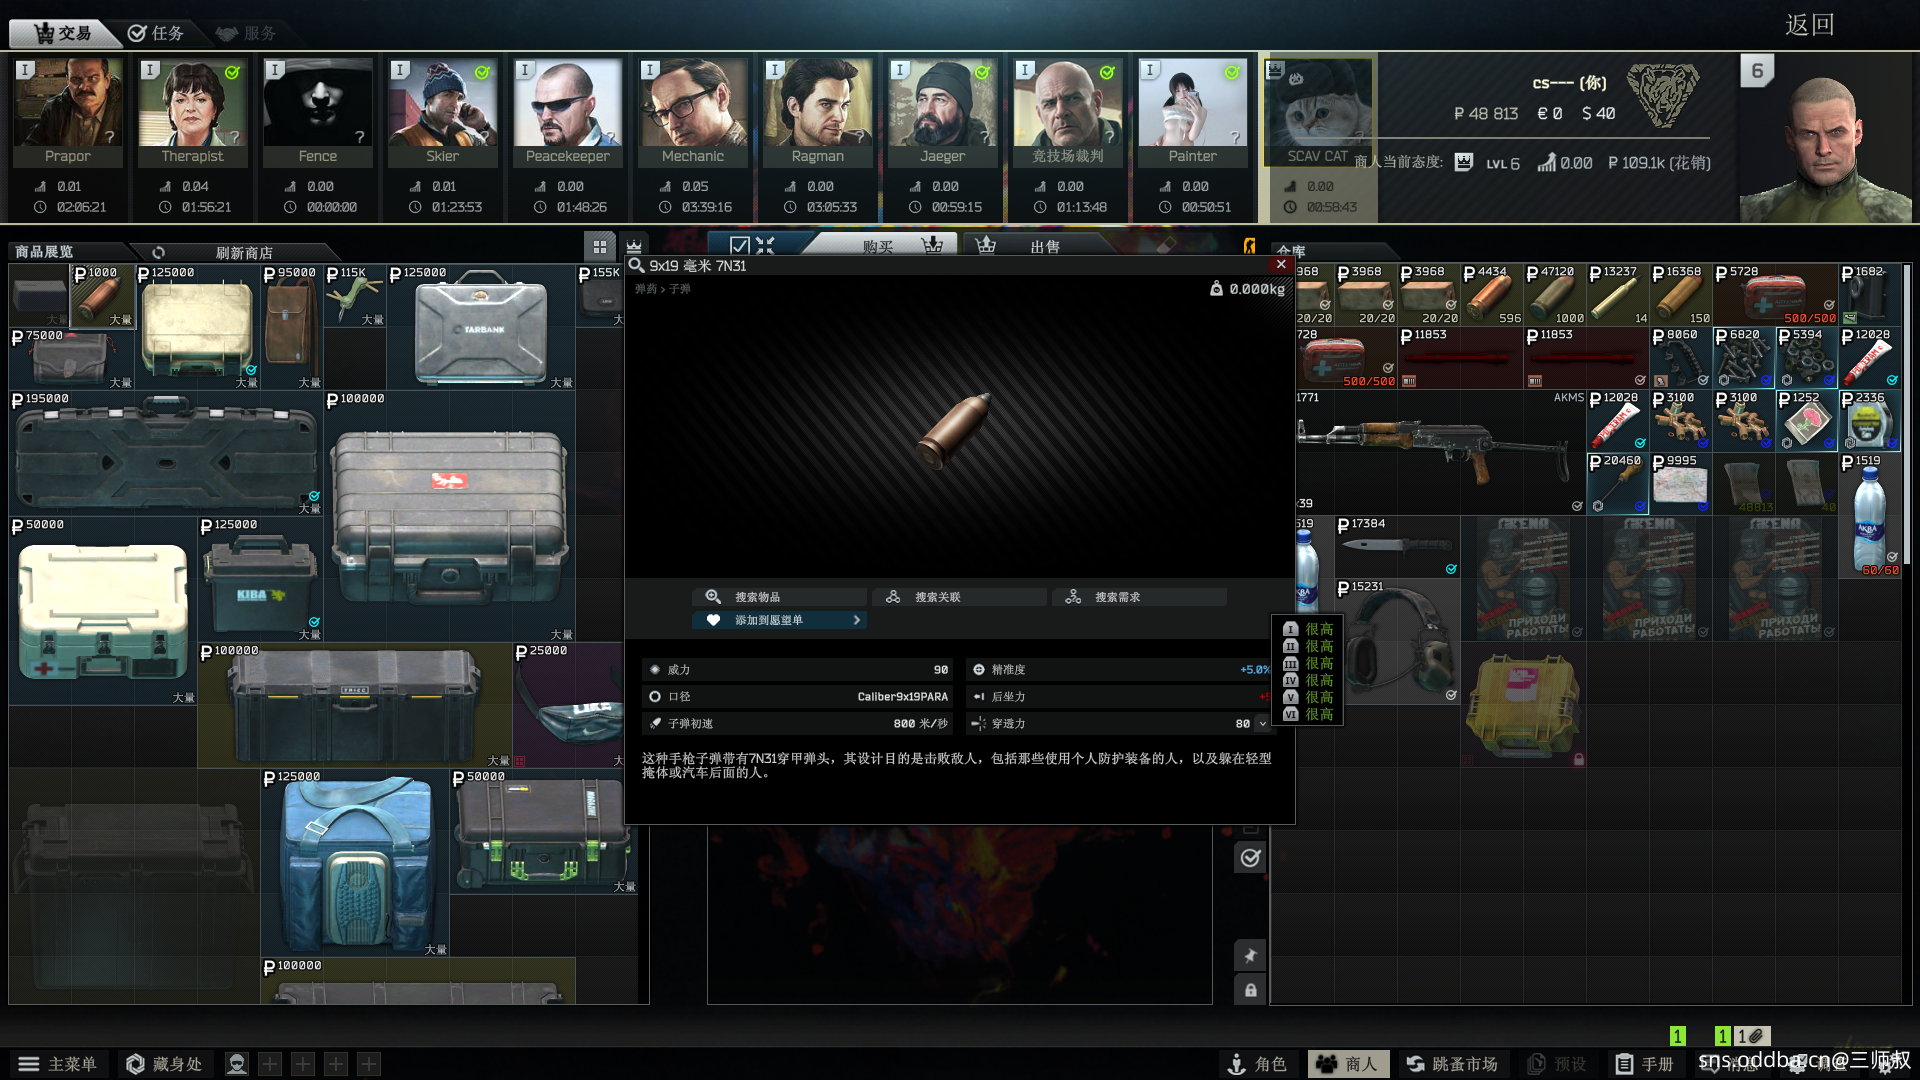Screen dimensions: 1920x1080
Task: Select the 购买 (buy) tab
Action: [x=878, y=246]
